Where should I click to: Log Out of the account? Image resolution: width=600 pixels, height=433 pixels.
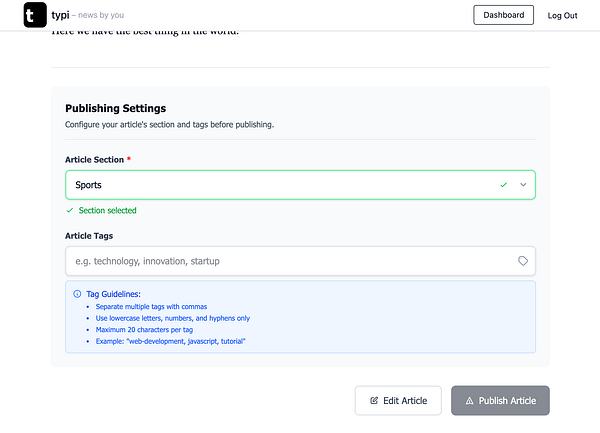coord(563,16)
